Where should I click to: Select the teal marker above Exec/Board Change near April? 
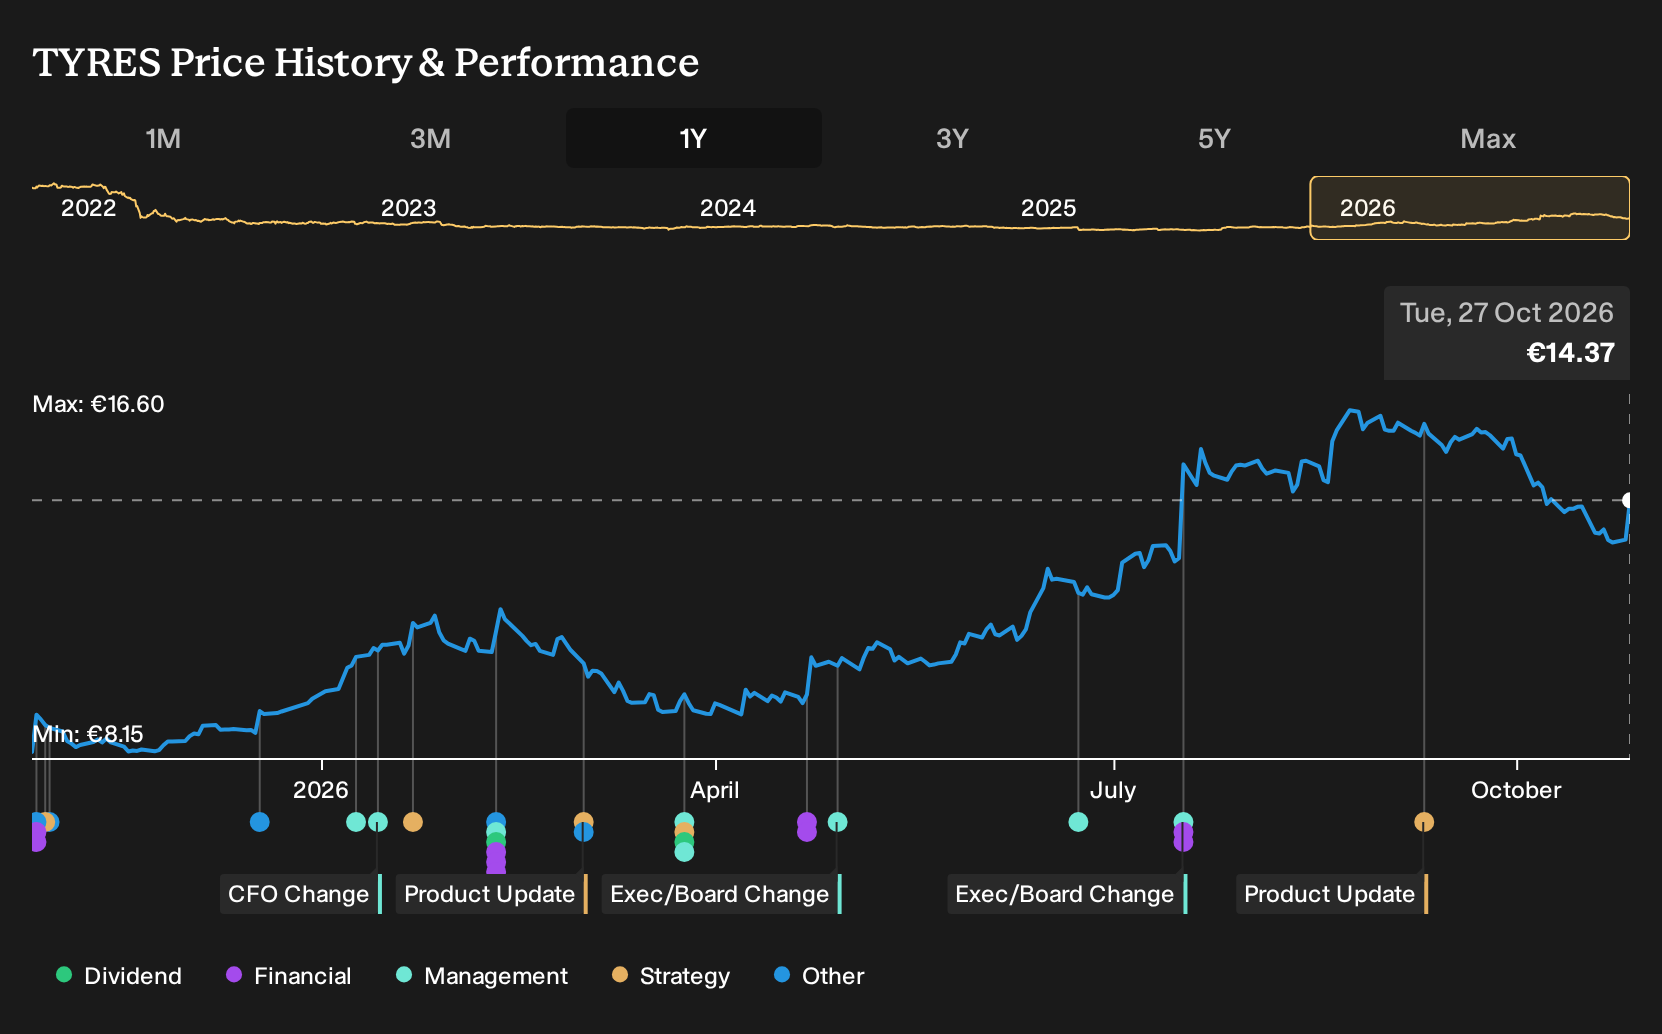tap(837, 822)
